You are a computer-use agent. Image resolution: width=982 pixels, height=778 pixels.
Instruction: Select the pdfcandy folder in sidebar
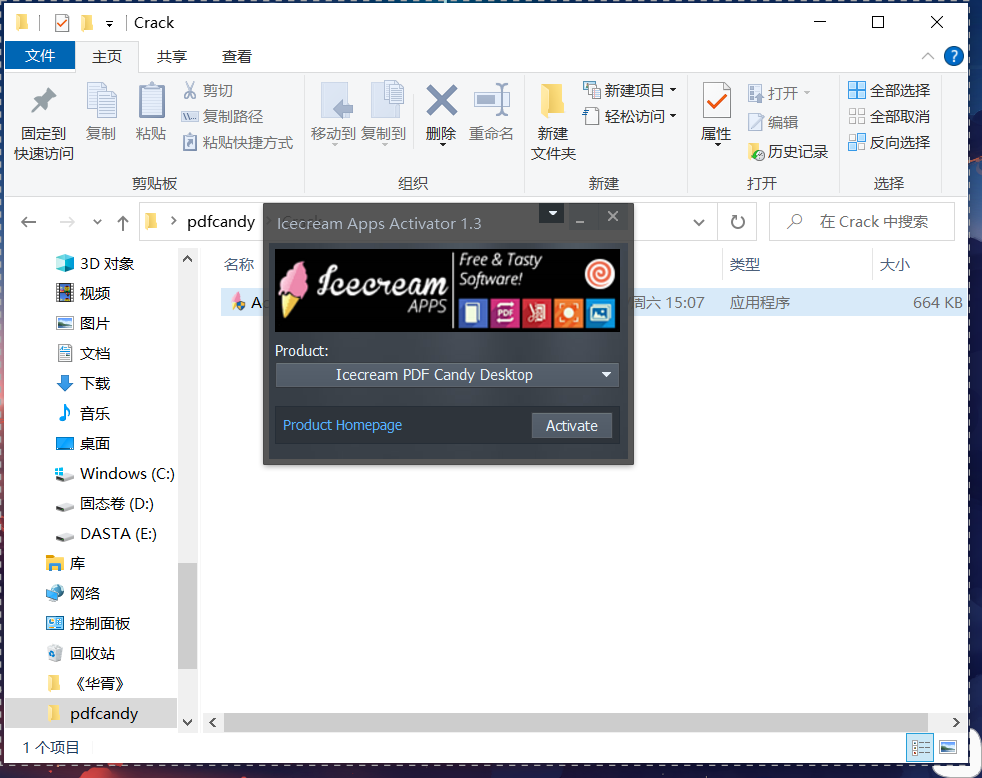91,713
